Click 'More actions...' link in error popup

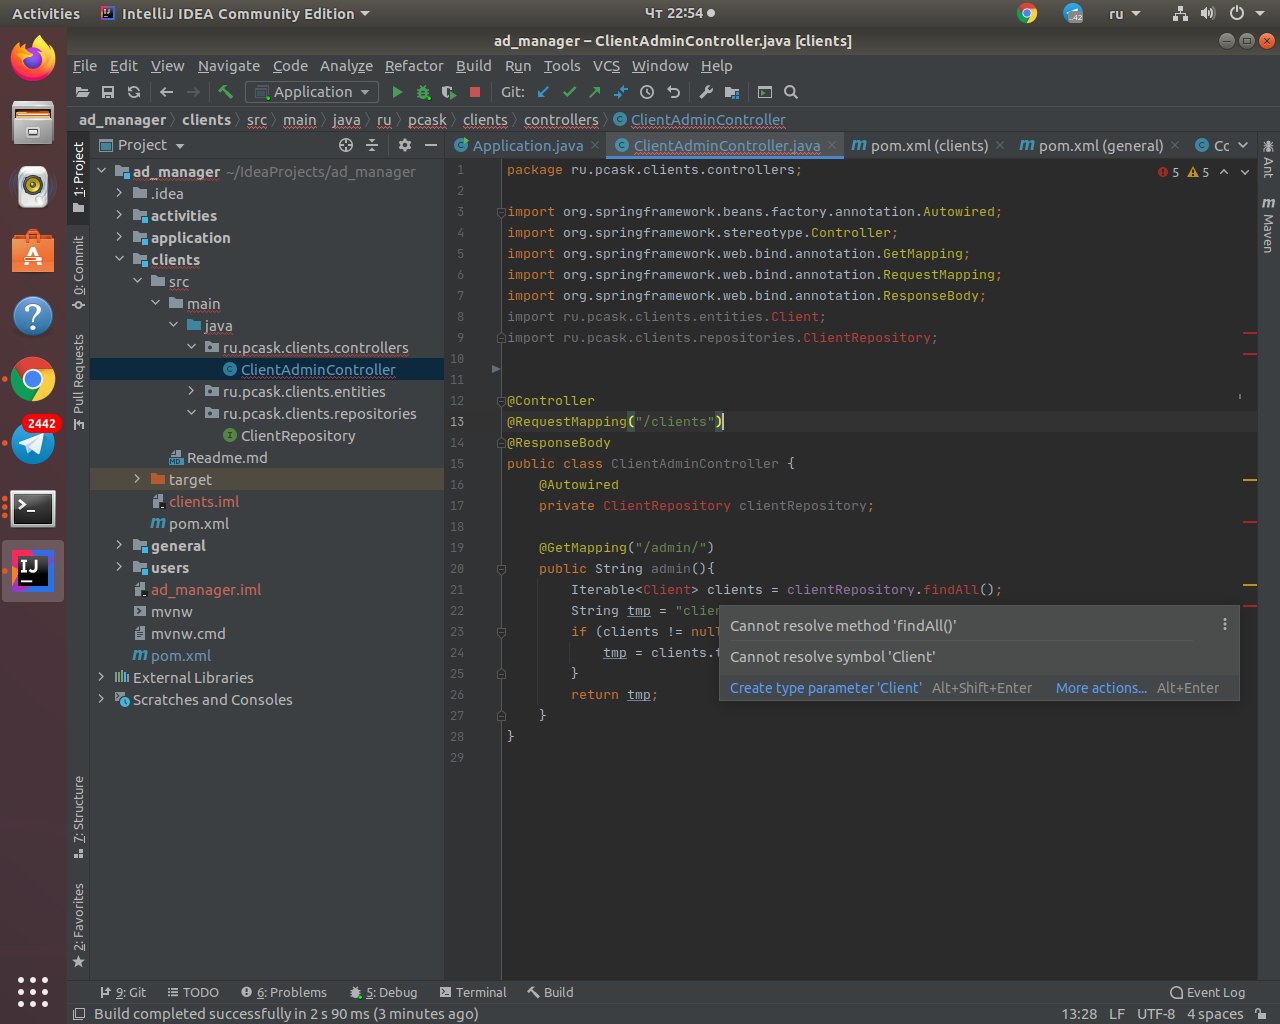point(1101,688)
